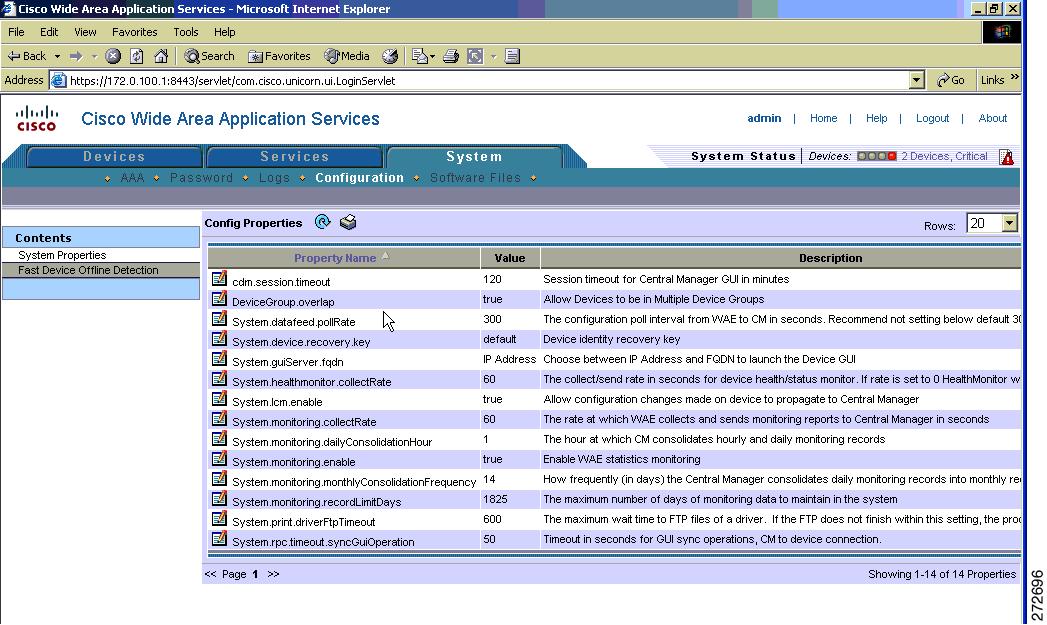Open the File menu
This screenshot has width=1047, height=625.
(x=16, y=31)
